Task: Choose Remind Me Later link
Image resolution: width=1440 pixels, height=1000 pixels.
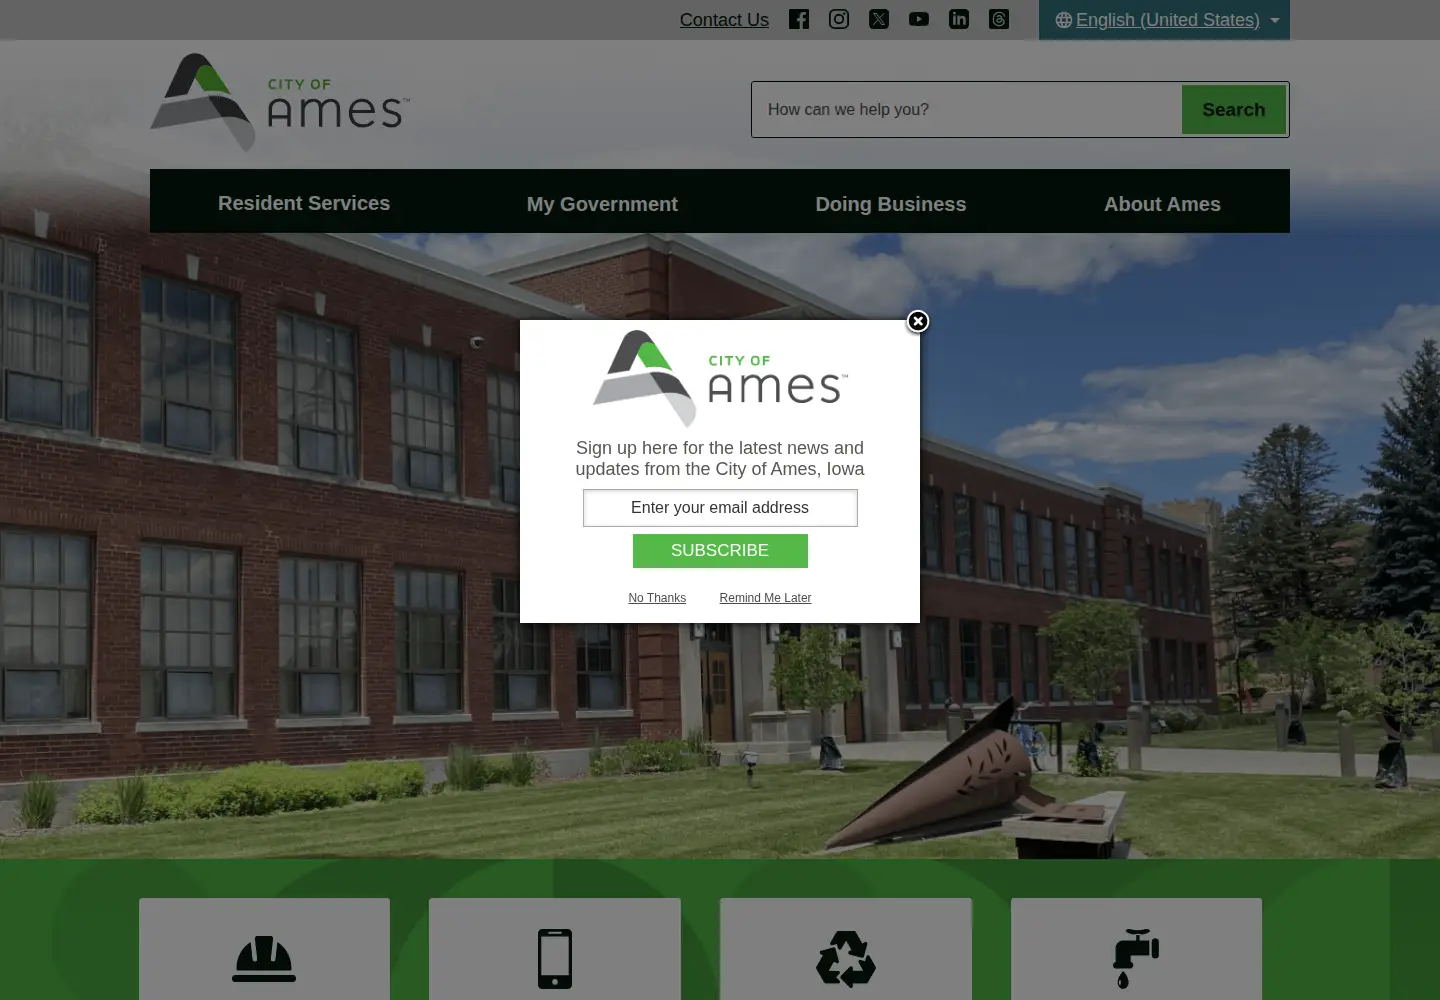Action: point(765,598)
